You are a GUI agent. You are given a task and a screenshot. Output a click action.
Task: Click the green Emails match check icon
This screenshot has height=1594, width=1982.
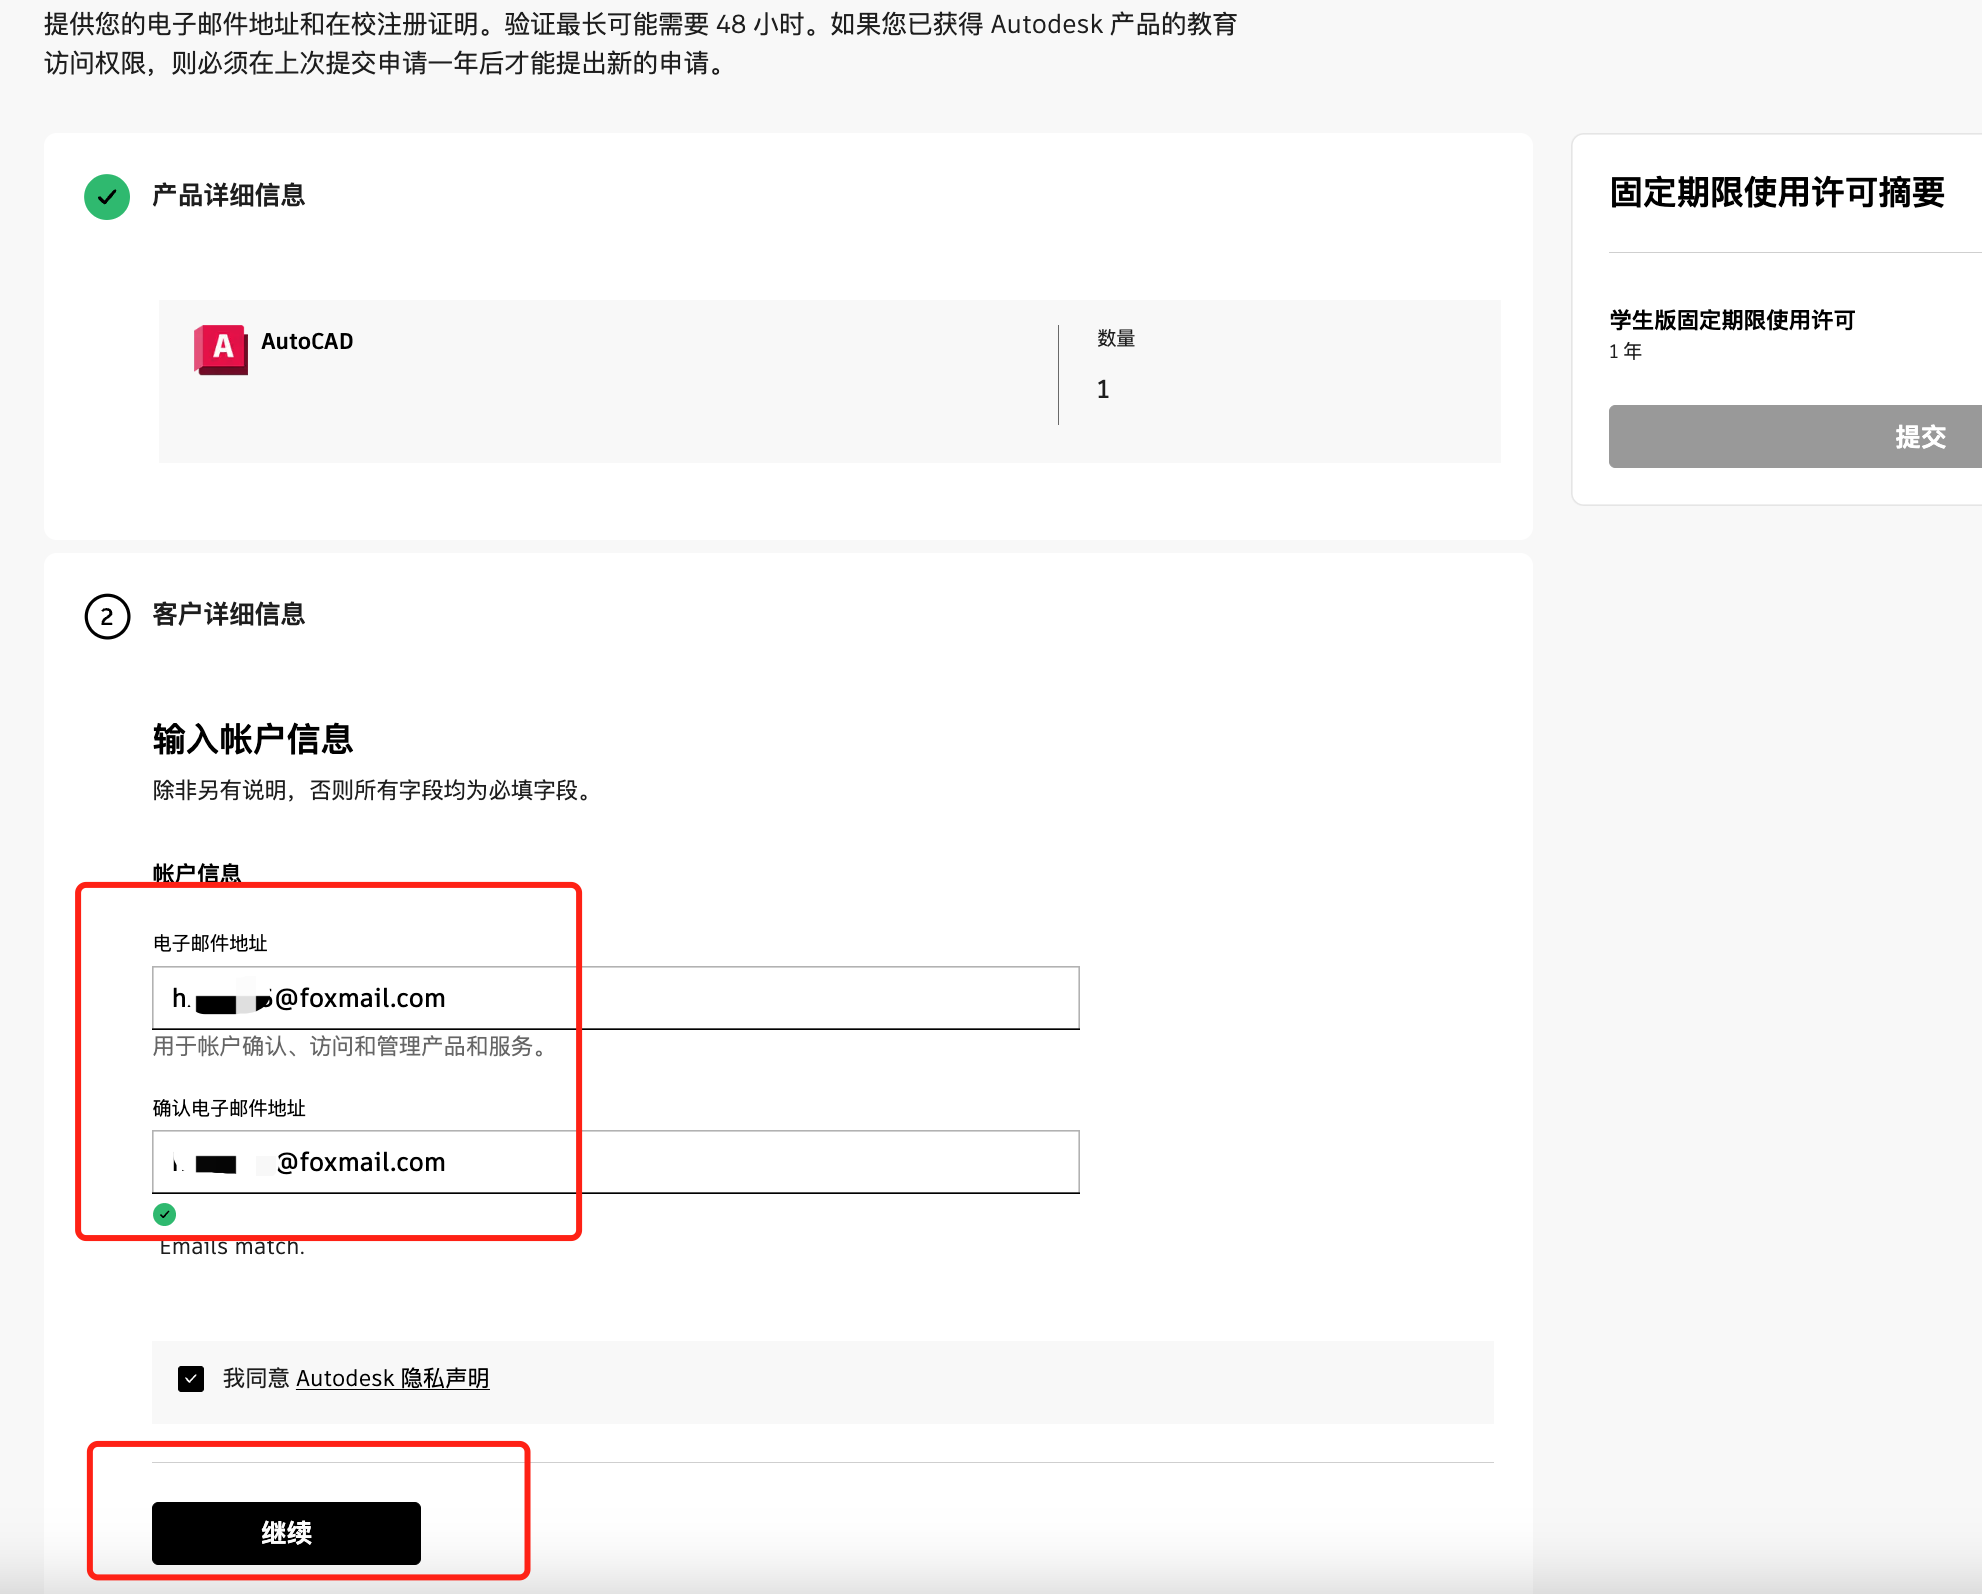[x=165, y=1214]
